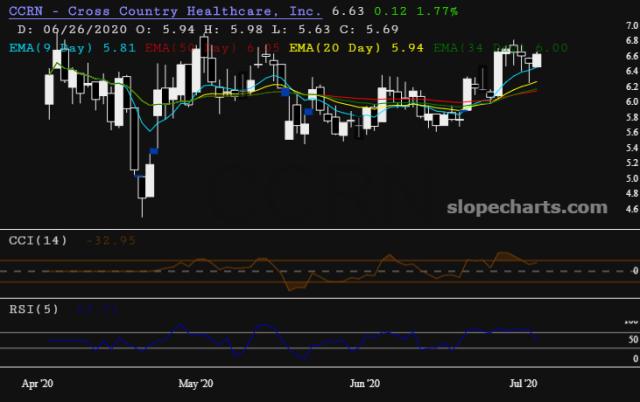This screenshot has width=640, height=402.
Task: Click the RSI 50 level label
Action: (x=633, y=339)
